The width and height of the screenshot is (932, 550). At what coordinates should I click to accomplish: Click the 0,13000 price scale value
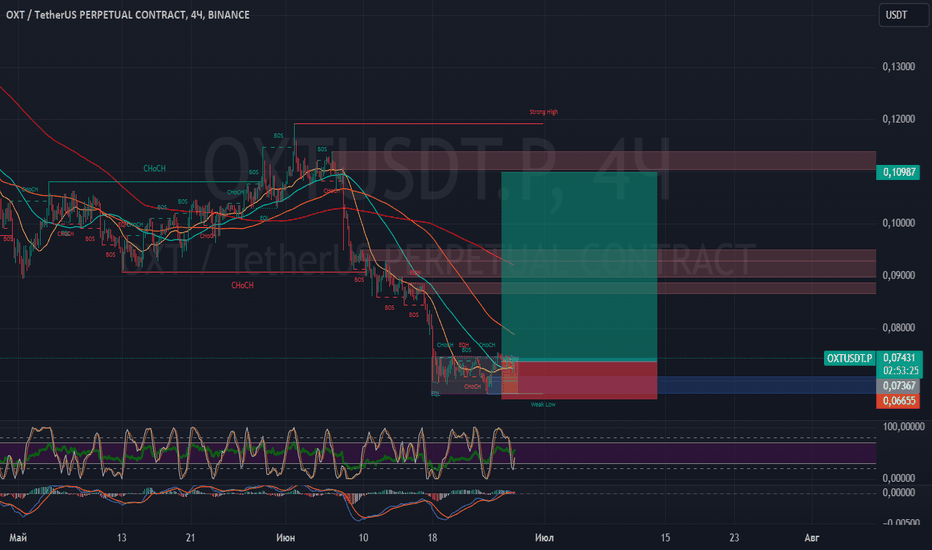(x=898, y=67)
